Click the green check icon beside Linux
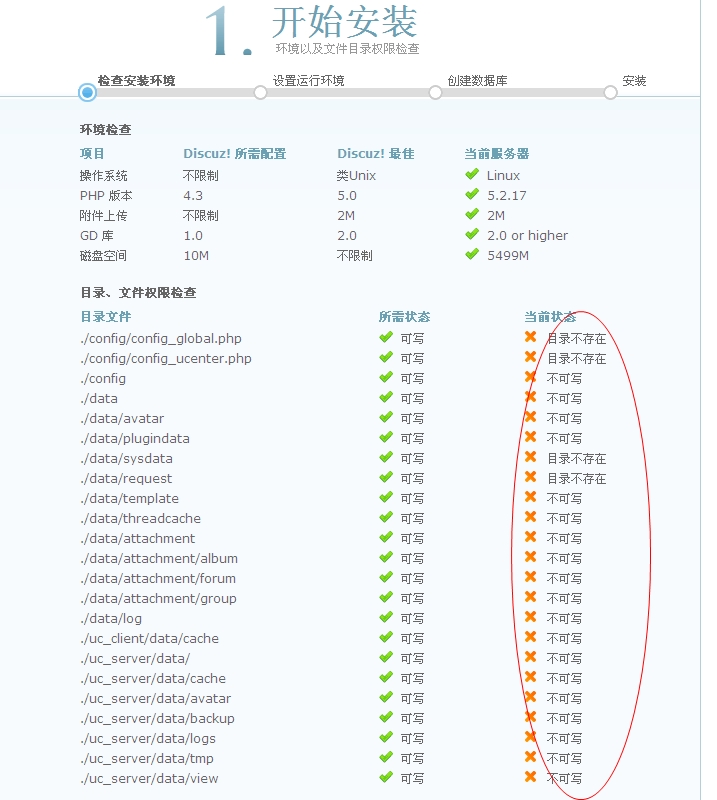The width and height of the screenshot is (717, 800). 472,174
